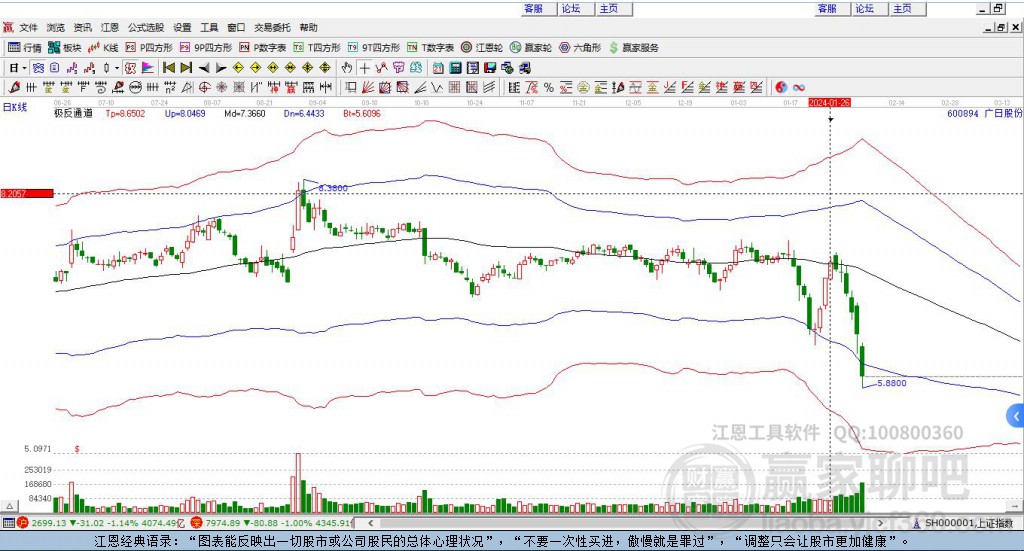Open the T四方形 tool
This screenshot has height=551, width=1024.
[317, 48]
